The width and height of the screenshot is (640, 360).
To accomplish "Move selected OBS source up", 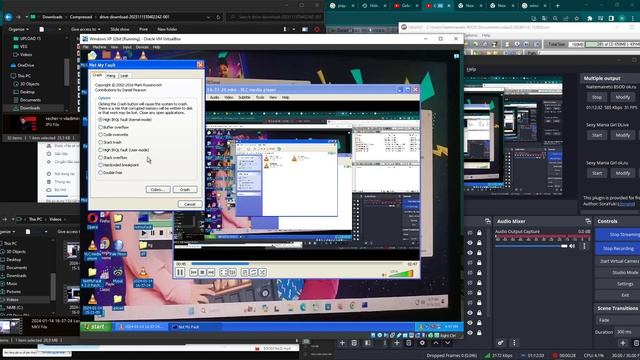I will coord(436,343).
